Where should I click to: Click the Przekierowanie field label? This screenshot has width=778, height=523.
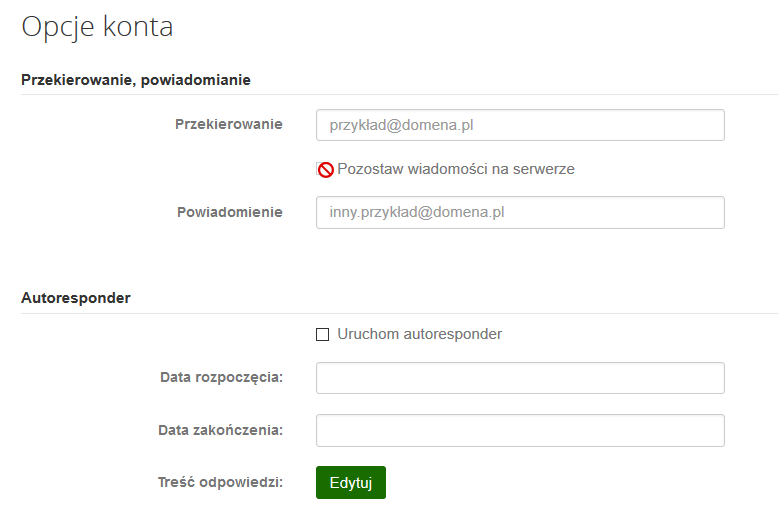(x=229, y=124)
